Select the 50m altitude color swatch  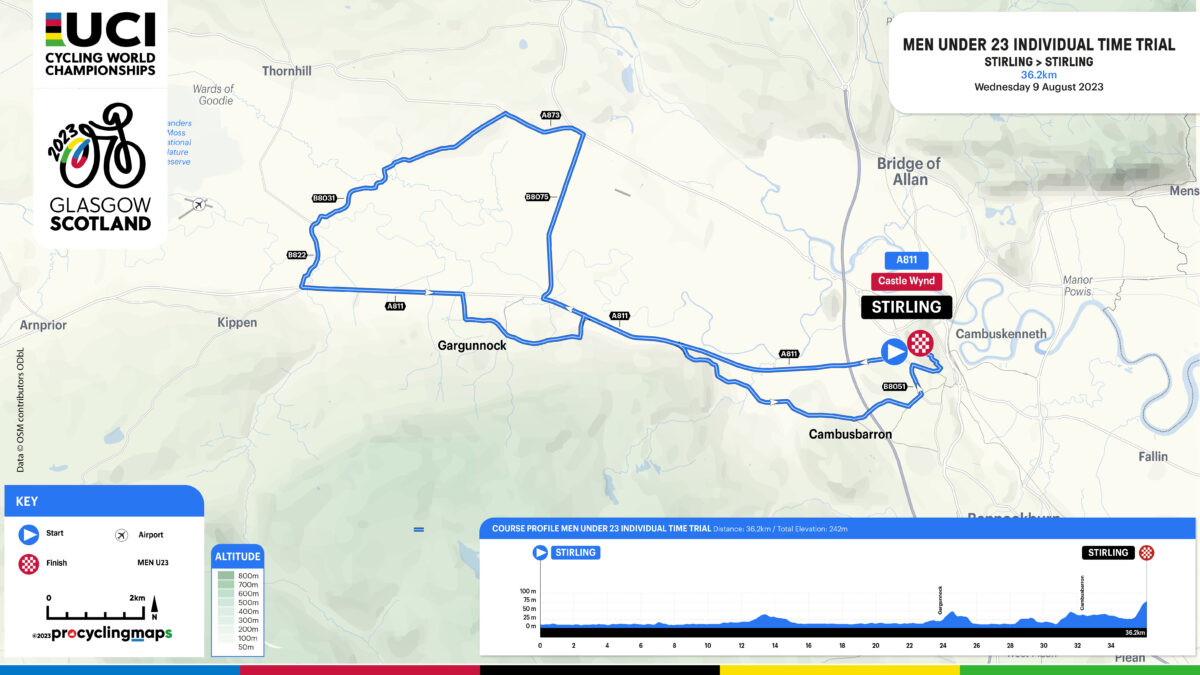pos(226,648)
